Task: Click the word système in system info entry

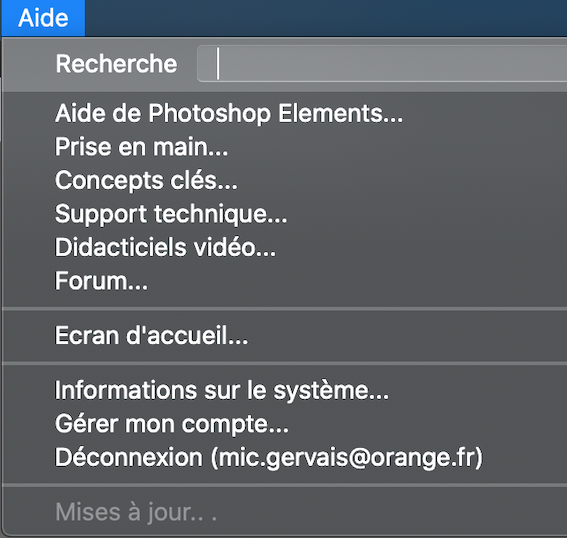Action: point(331,391)
